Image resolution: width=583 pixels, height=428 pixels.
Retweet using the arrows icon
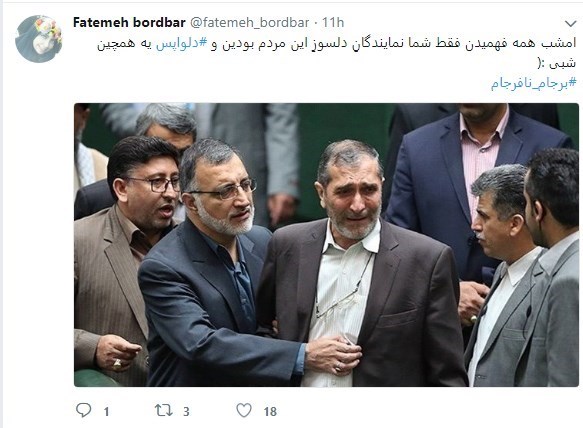click(164, 411)
